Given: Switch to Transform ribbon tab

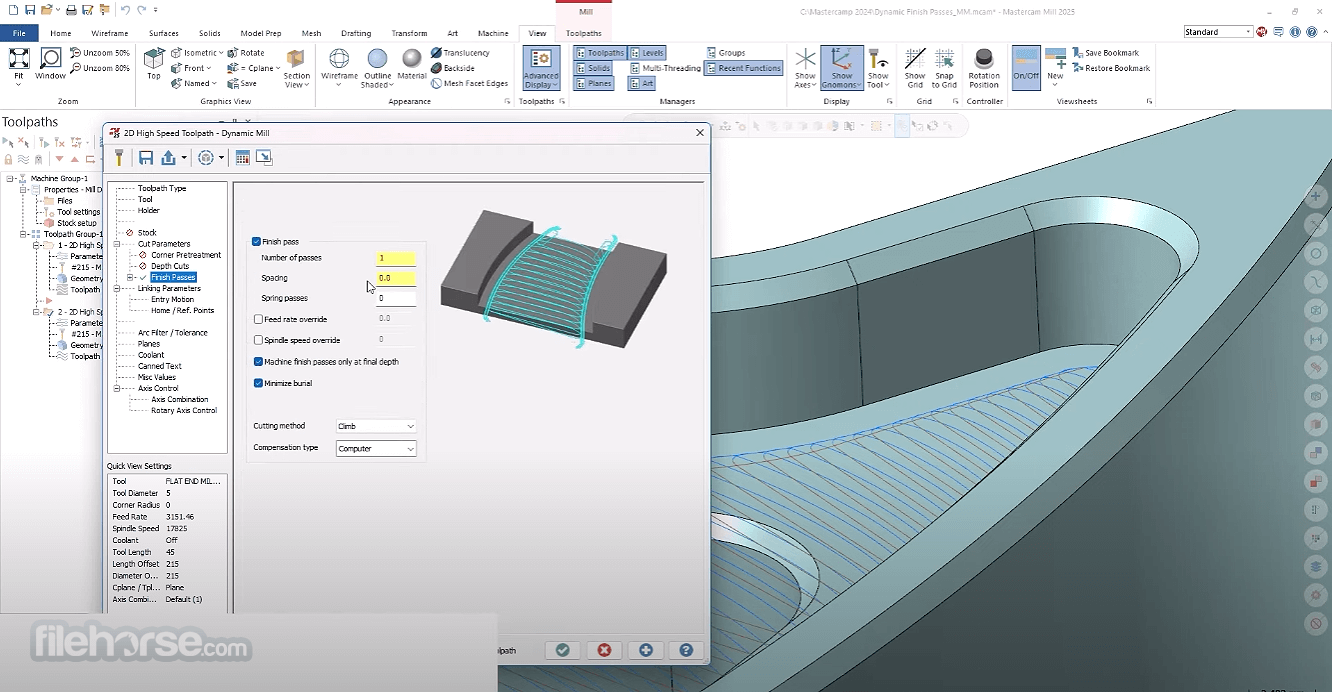Looking at the screenshot, I should point(409,33).
